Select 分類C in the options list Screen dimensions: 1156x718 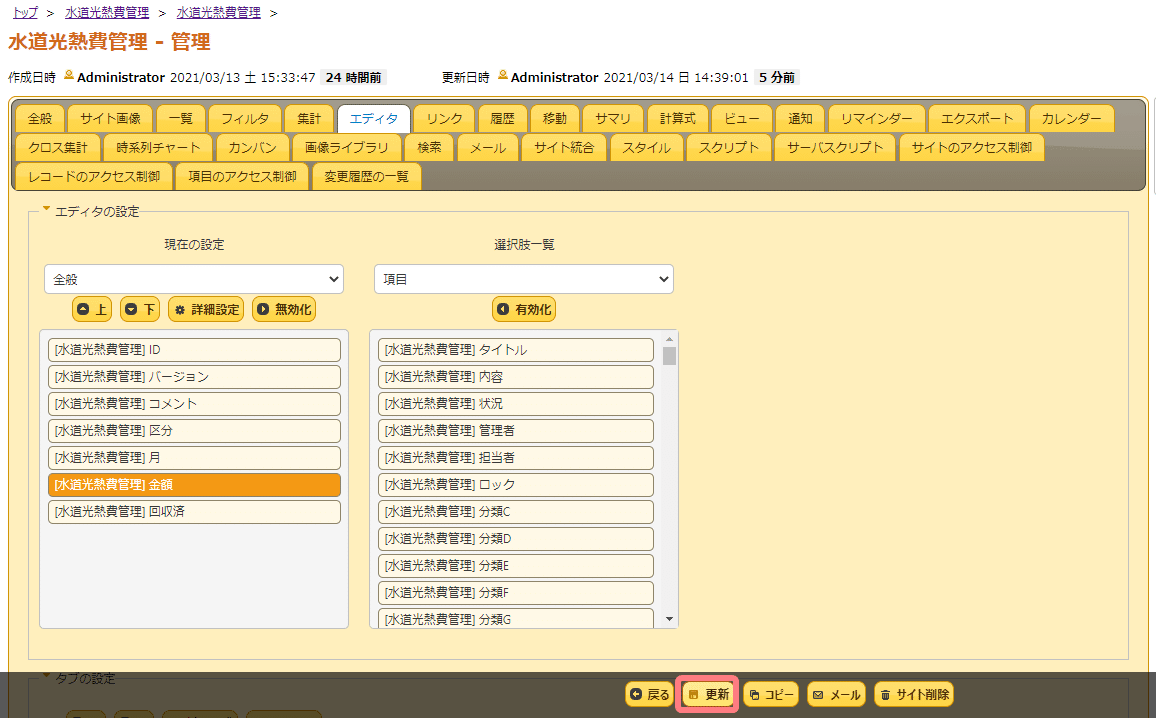(516, 512)
